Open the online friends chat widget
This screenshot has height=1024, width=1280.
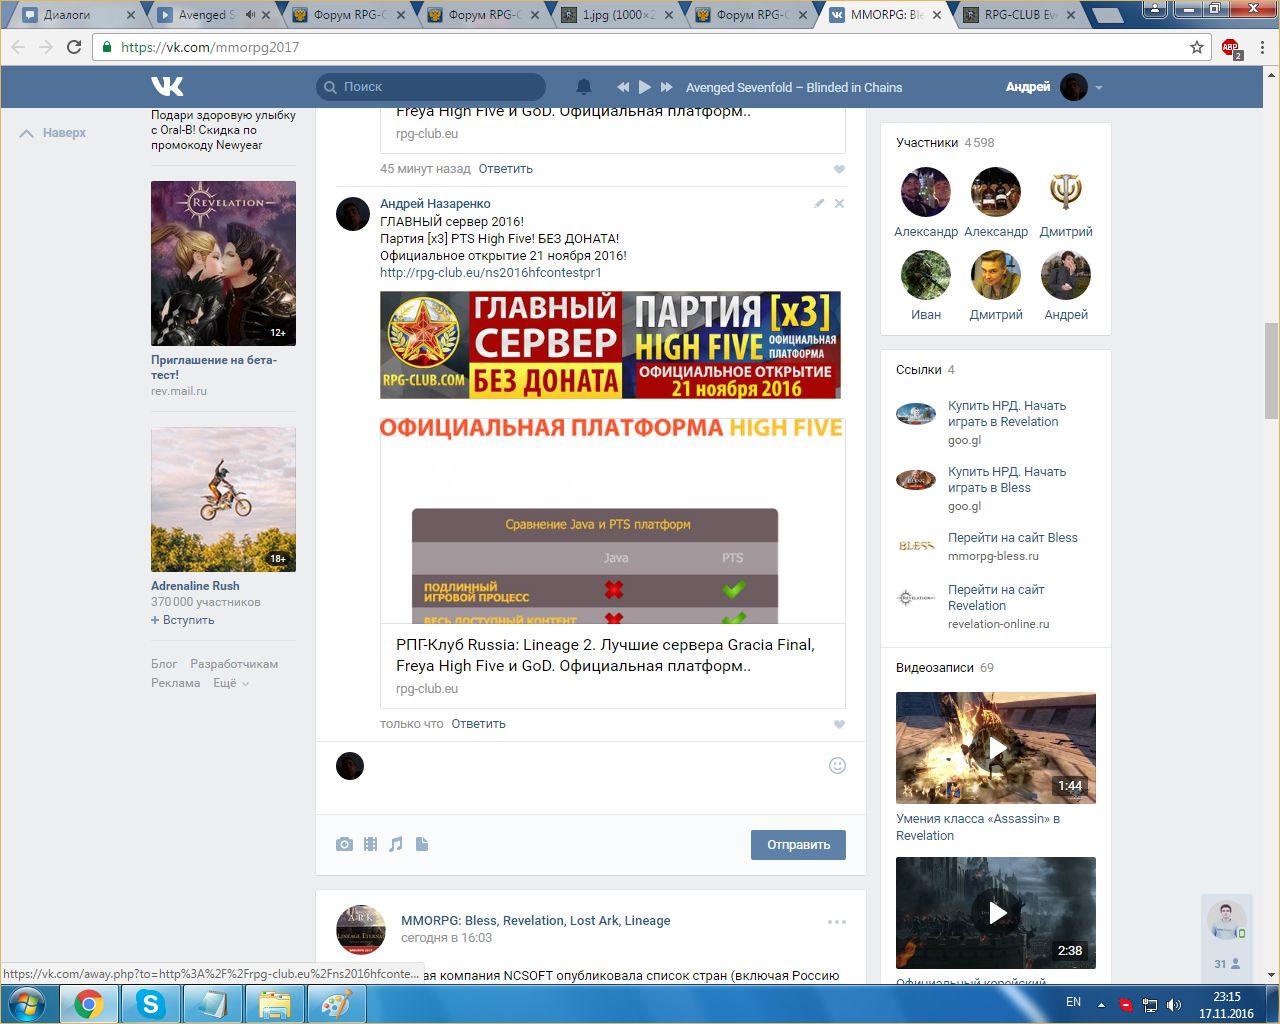pyautogui.click(x=1227, y=938)
